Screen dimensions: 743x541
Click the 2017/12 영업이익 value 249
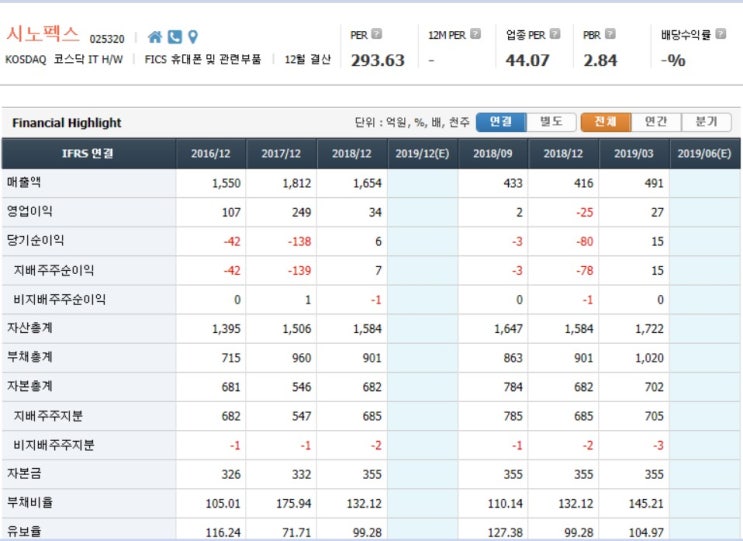click(301, 212)
